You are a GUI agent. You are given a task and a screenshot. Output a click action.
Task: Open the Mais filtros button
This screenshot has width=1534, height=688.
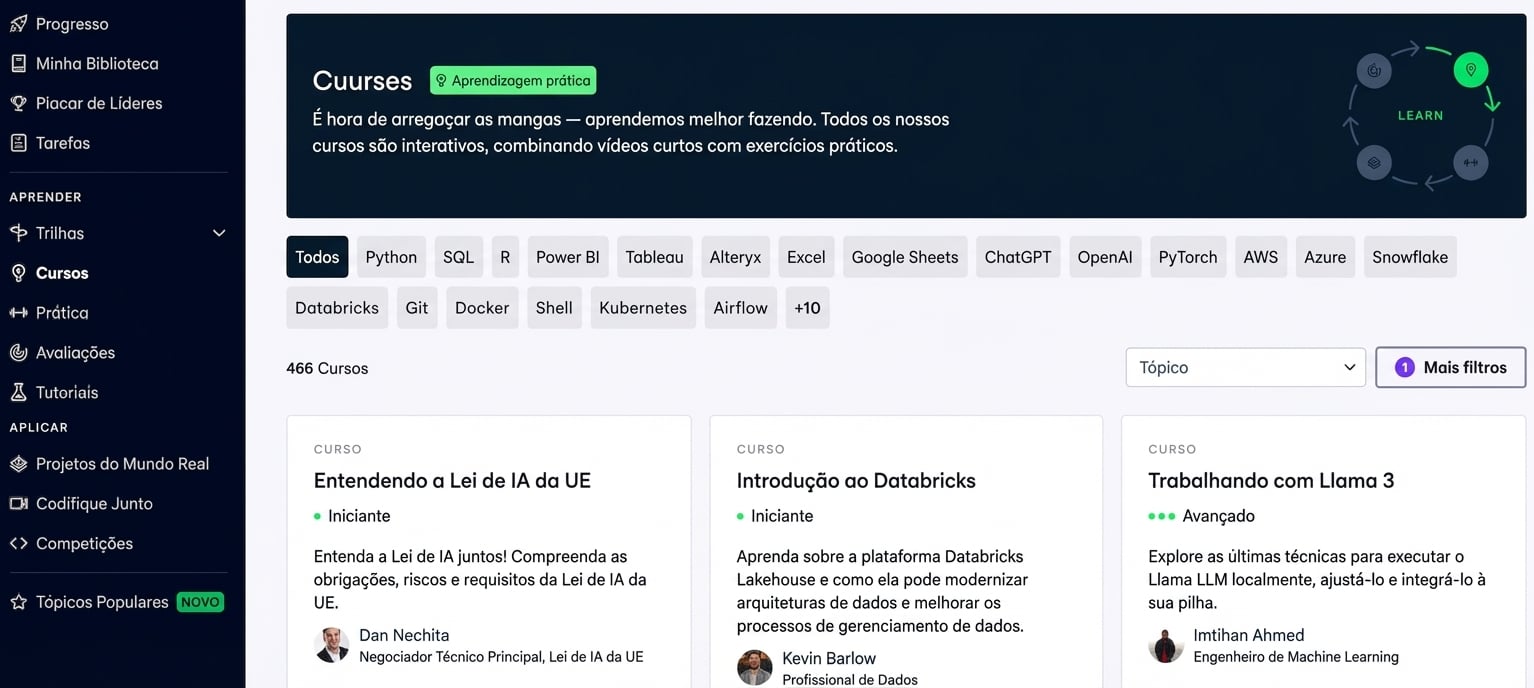1451,367
